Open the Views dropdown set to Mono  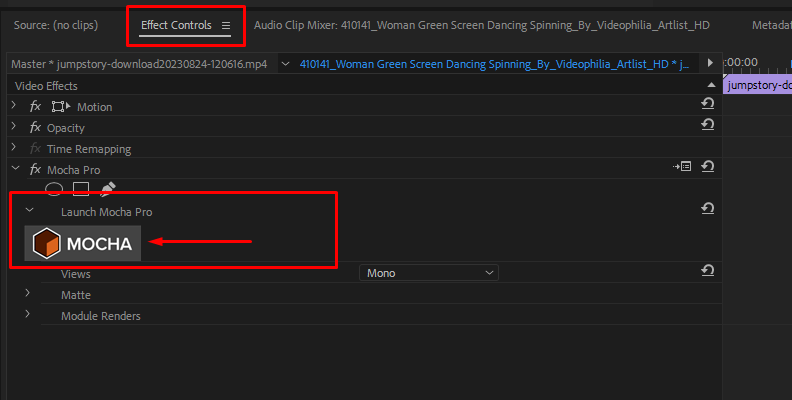pos(429,273)
